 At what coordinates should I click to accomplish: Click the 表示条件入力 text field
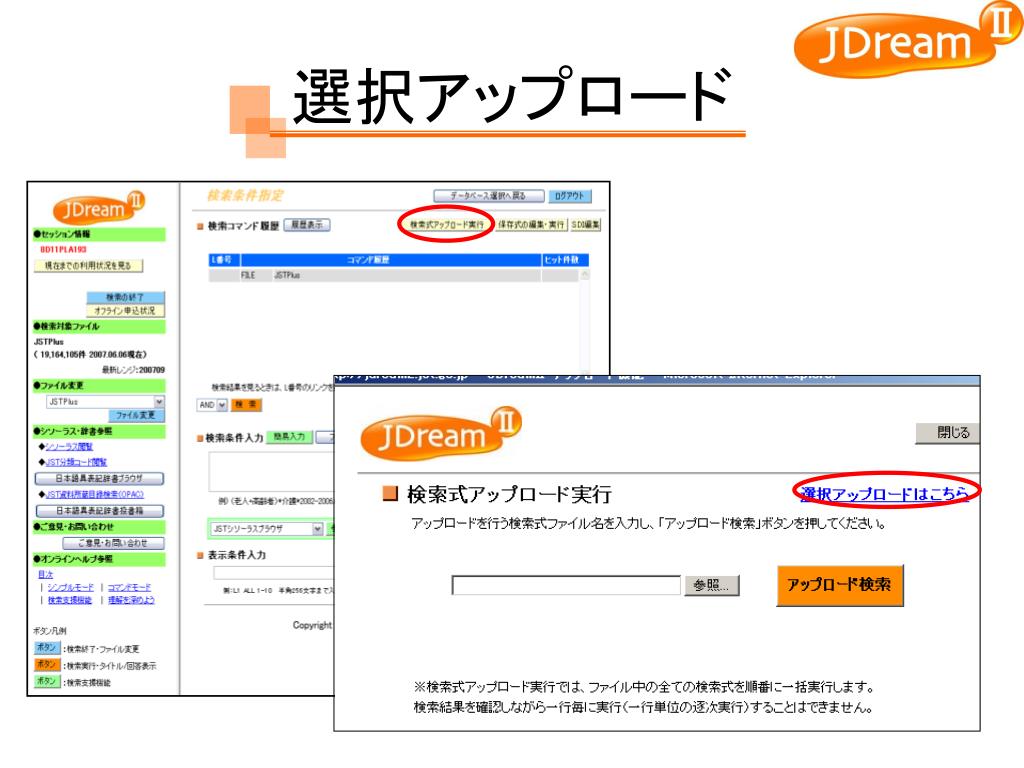pyautogui.click(x=274, y=573)
